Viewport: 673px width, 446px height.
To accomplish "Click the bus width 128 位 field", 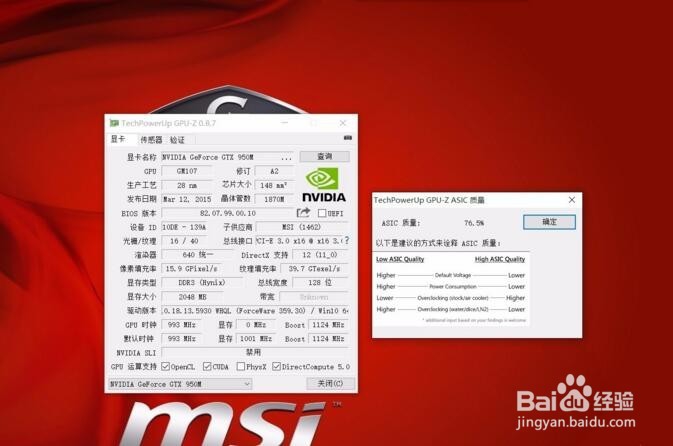I will pos(320,283).
